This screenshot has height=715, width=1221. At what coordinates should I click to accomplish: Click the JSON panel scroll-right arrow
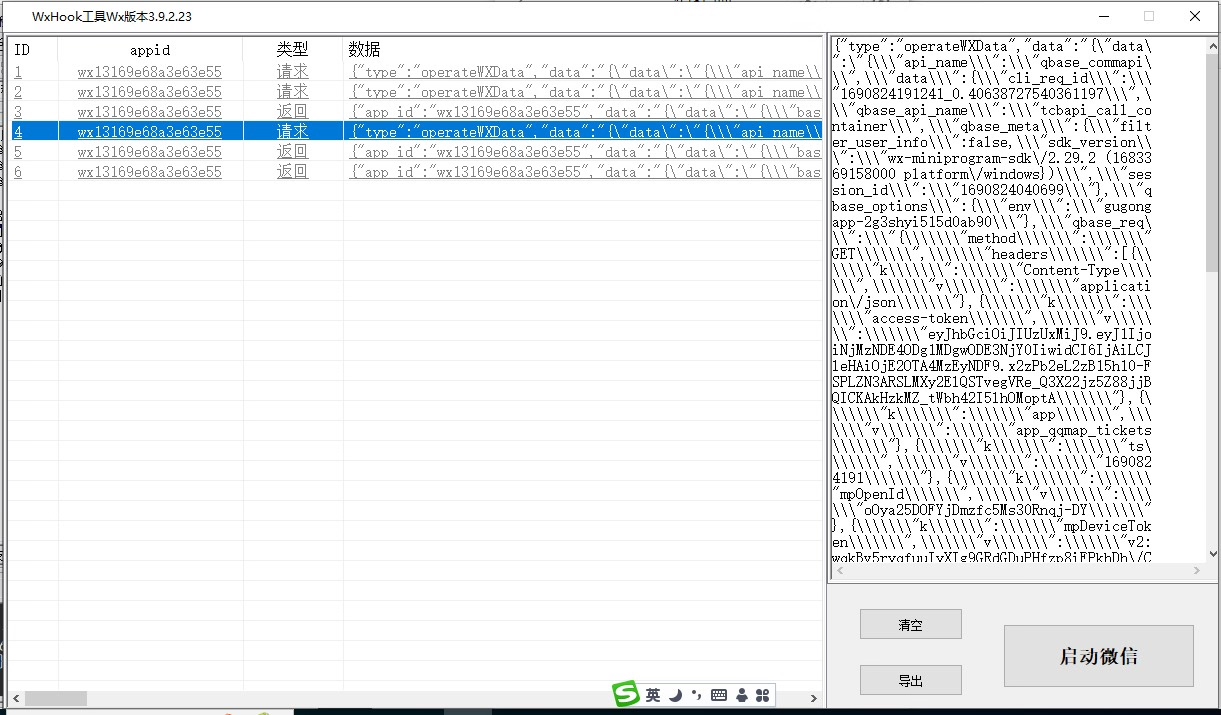(x=1196, y=571)
